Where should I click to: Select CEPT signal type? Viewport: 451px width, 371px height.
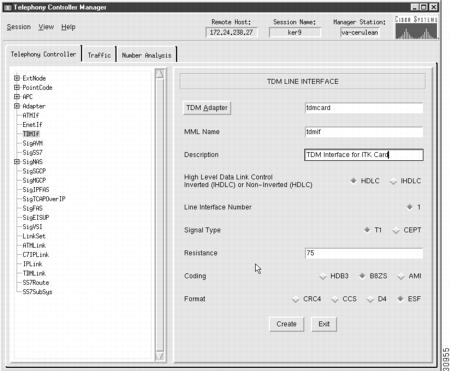[396, 230]
